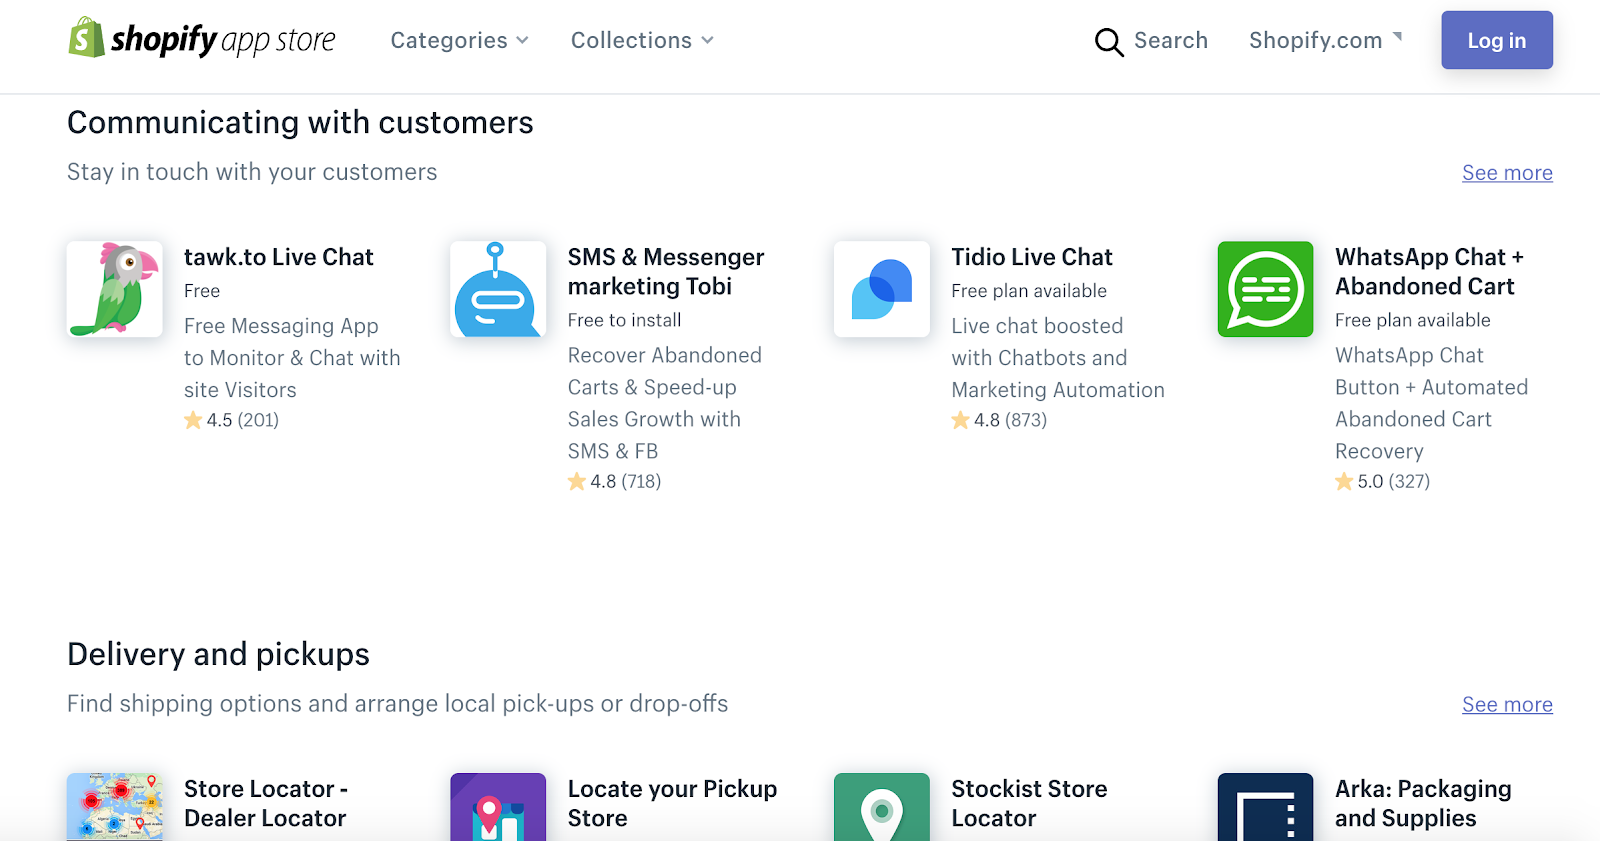Open the tawk.to Live Chat parrot icon
The width and height of the screenshot is (1600, 841).
[115, 289]
